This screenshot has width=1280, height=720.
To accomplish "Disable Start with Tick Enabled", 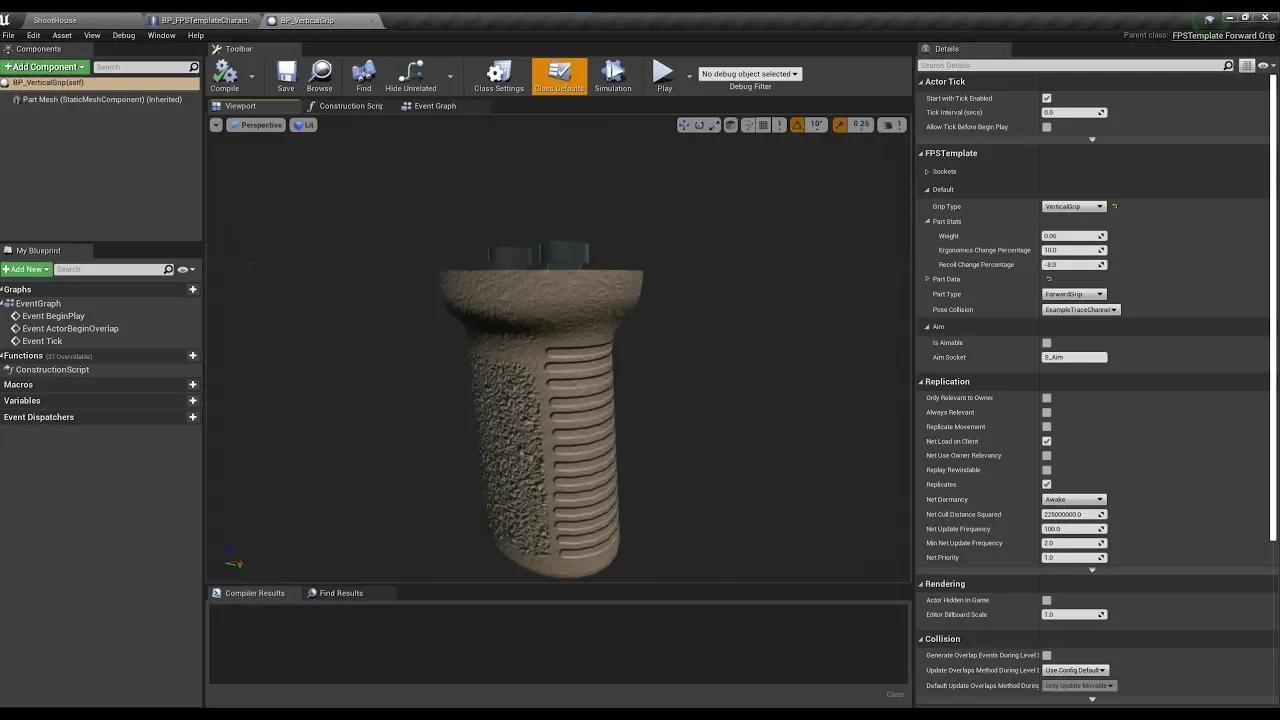I will point(1046,97).
